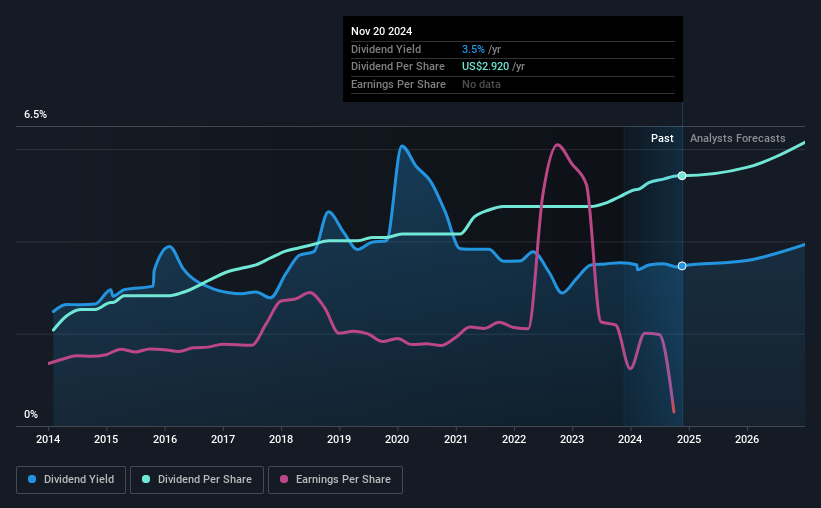Click the pink Earnings Per Share legend dot
The height and width of the screenshot is (508, 821).
pyautogui.click(x=284, y=479)
